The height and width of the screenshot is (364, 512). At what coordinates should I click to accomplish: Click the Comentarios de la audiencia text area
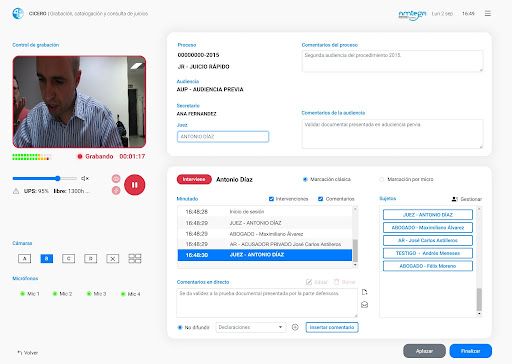[x=392, y=134]
